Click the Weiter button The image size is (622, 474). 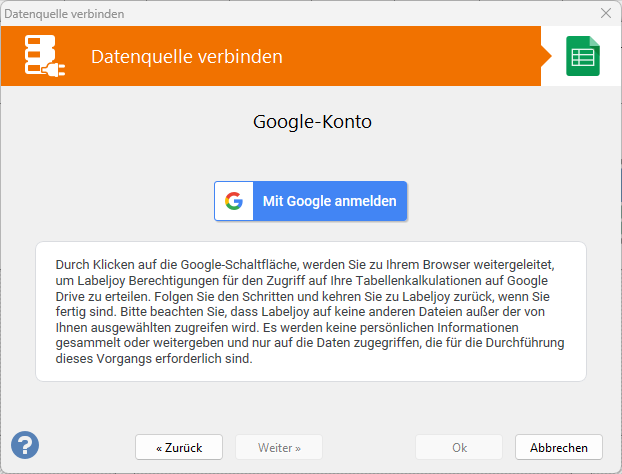pos(279,447)
